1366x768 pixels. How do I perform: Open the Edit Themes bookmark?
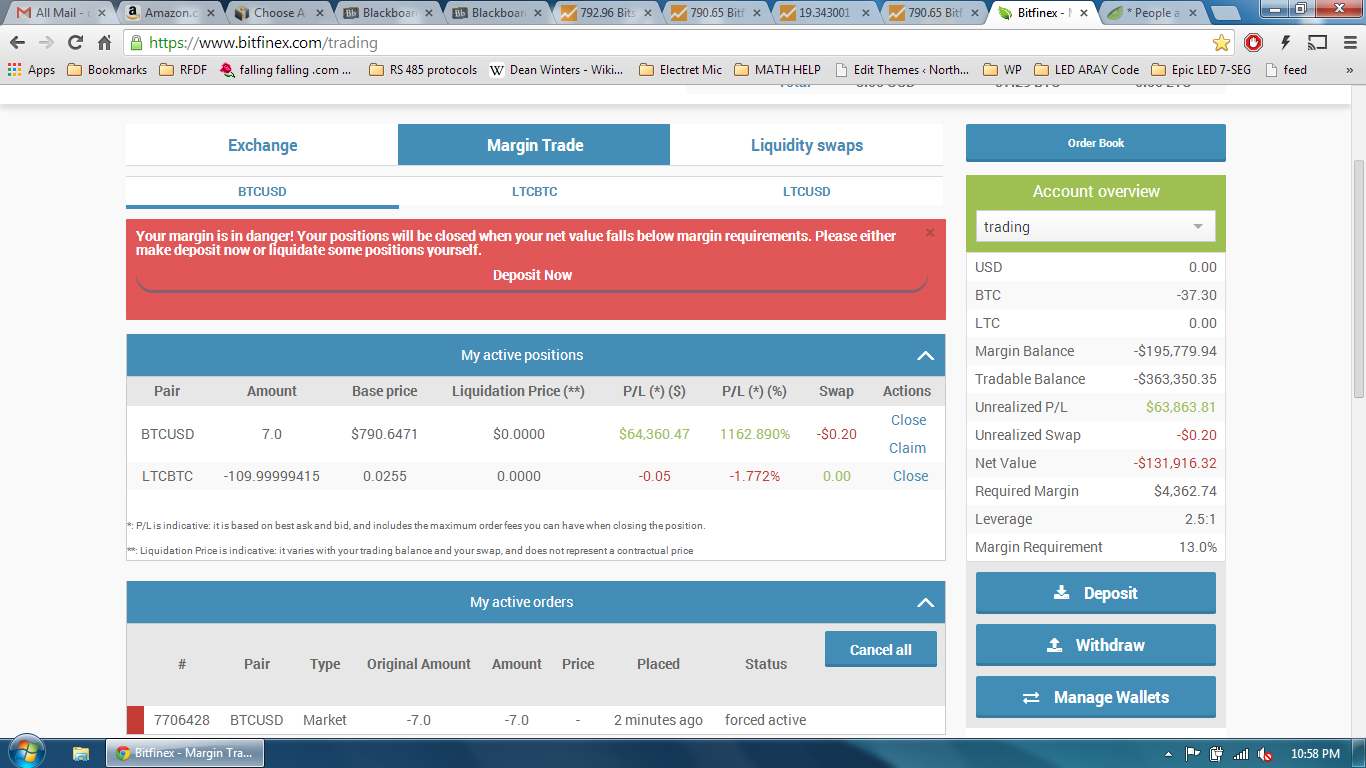(902, 70)
